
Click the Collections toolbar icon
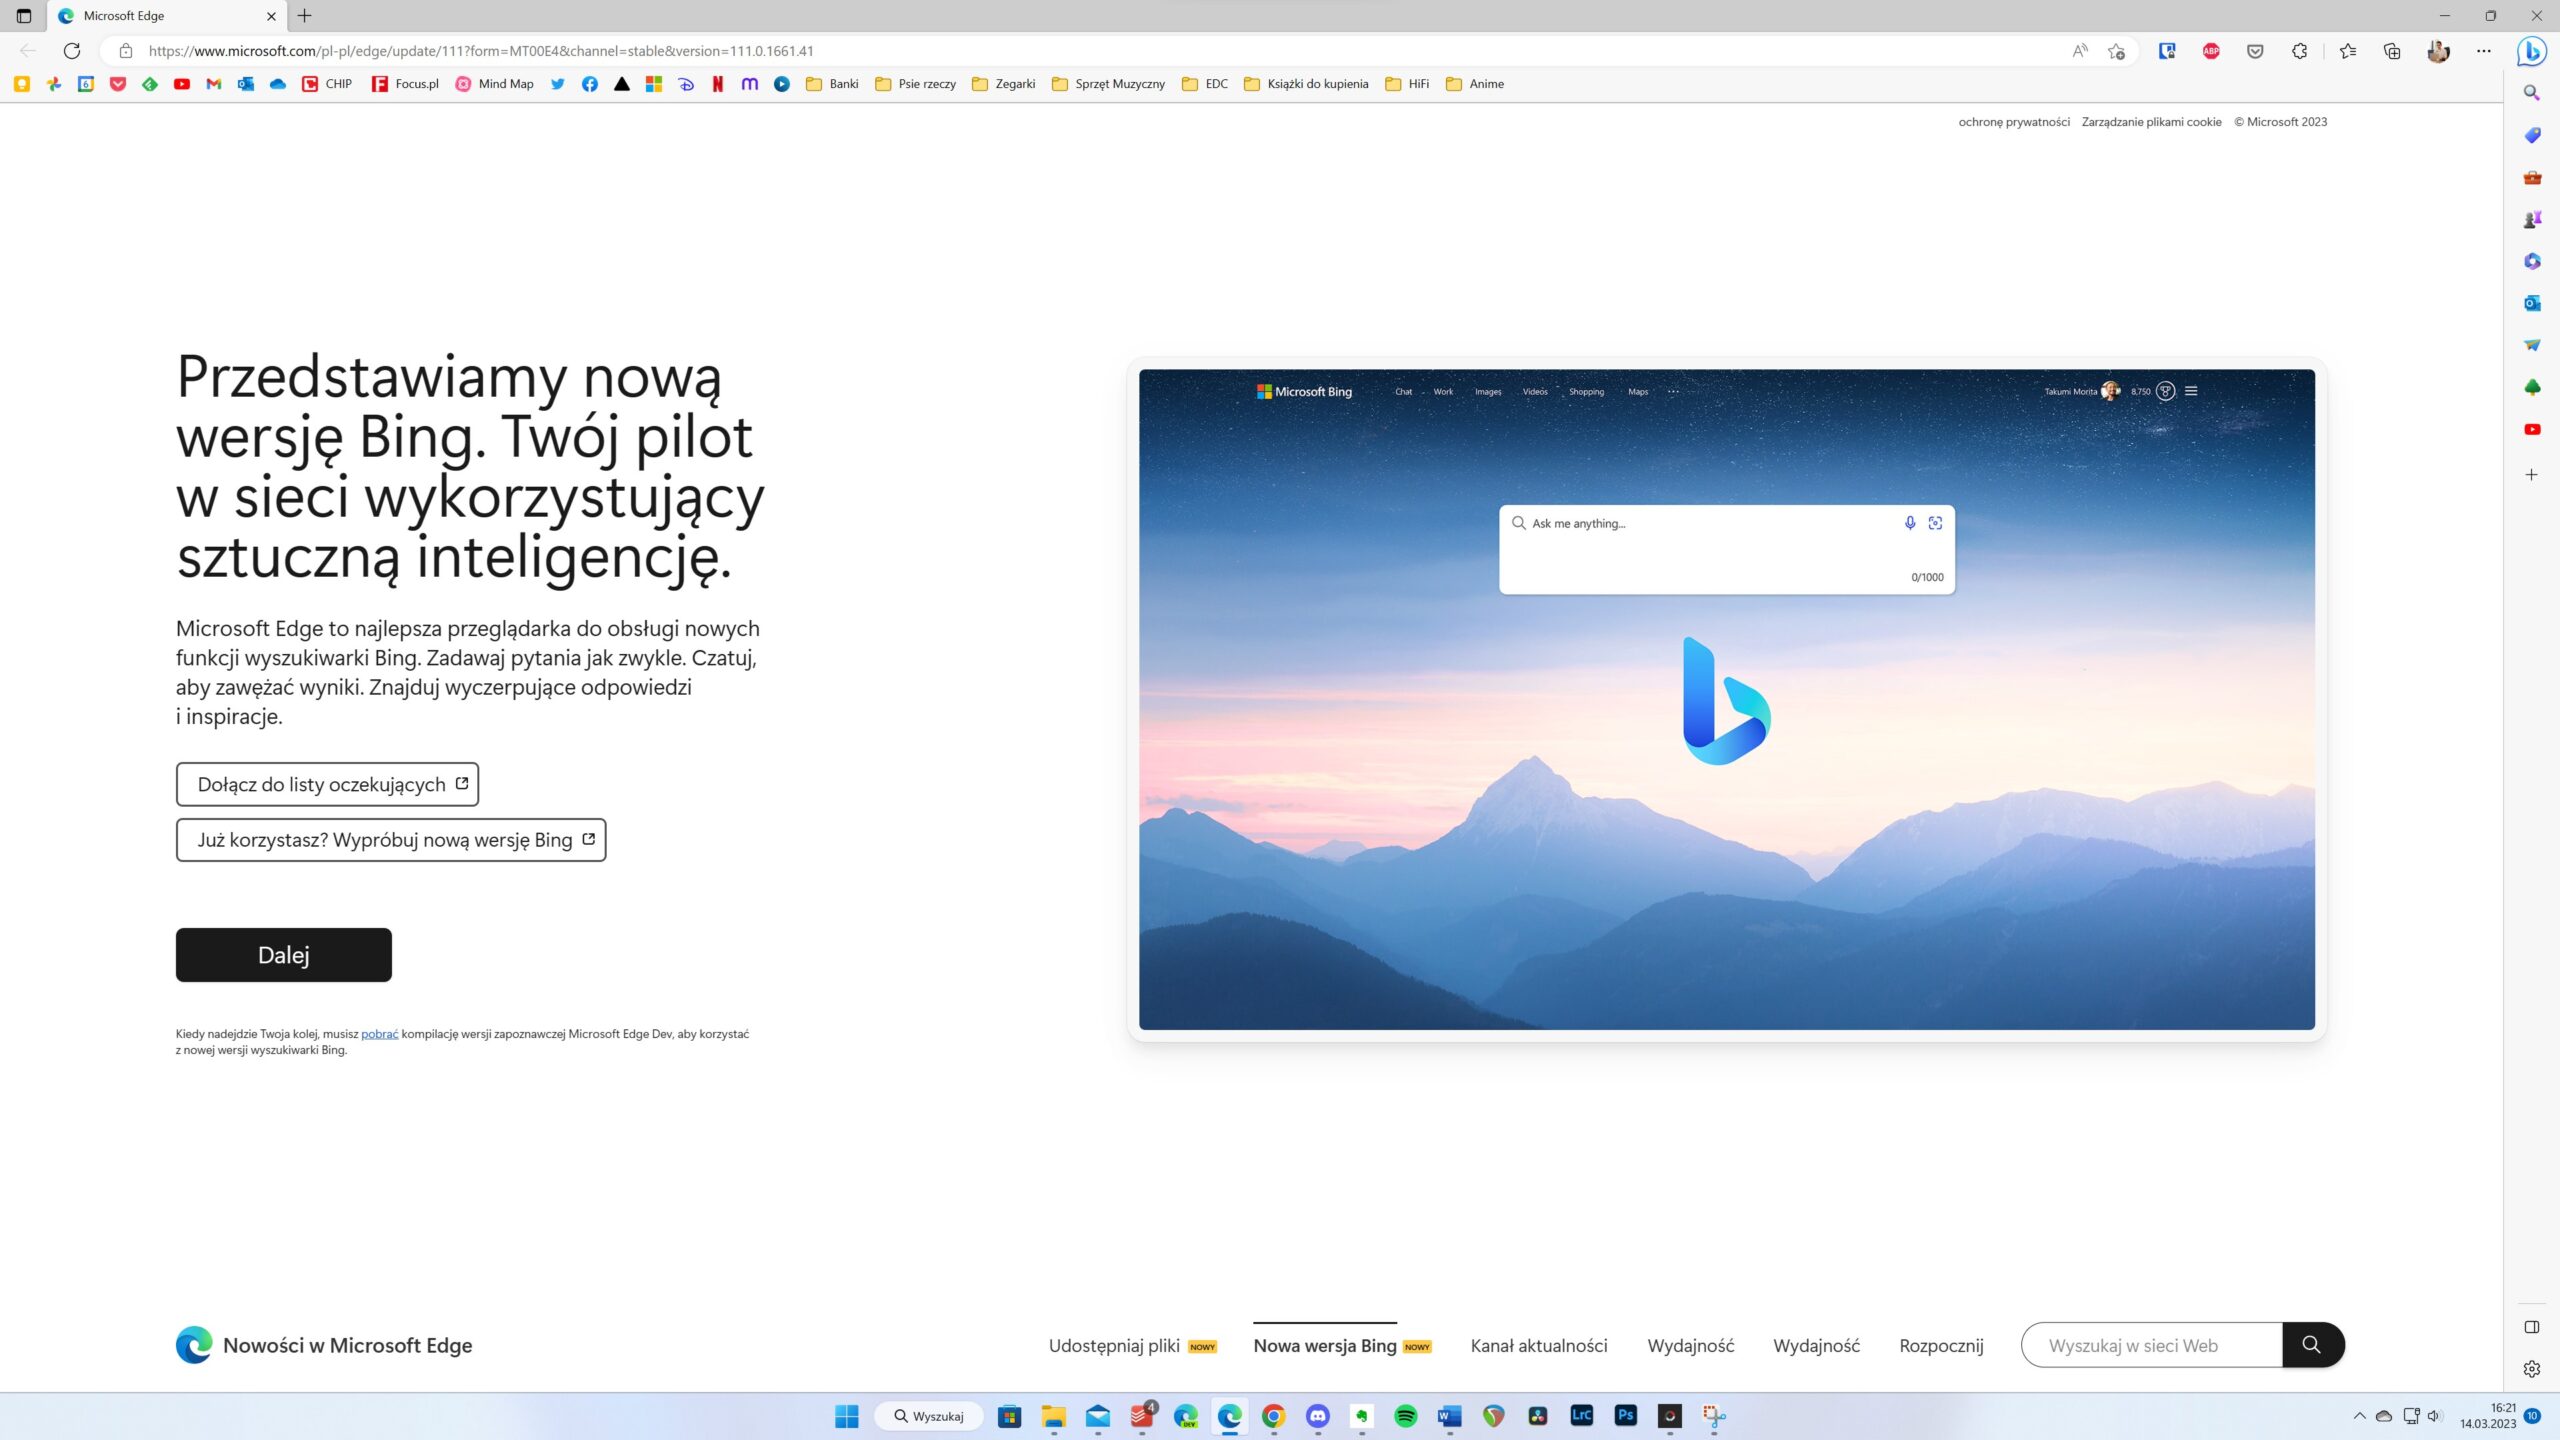[x=2391, y=51]
